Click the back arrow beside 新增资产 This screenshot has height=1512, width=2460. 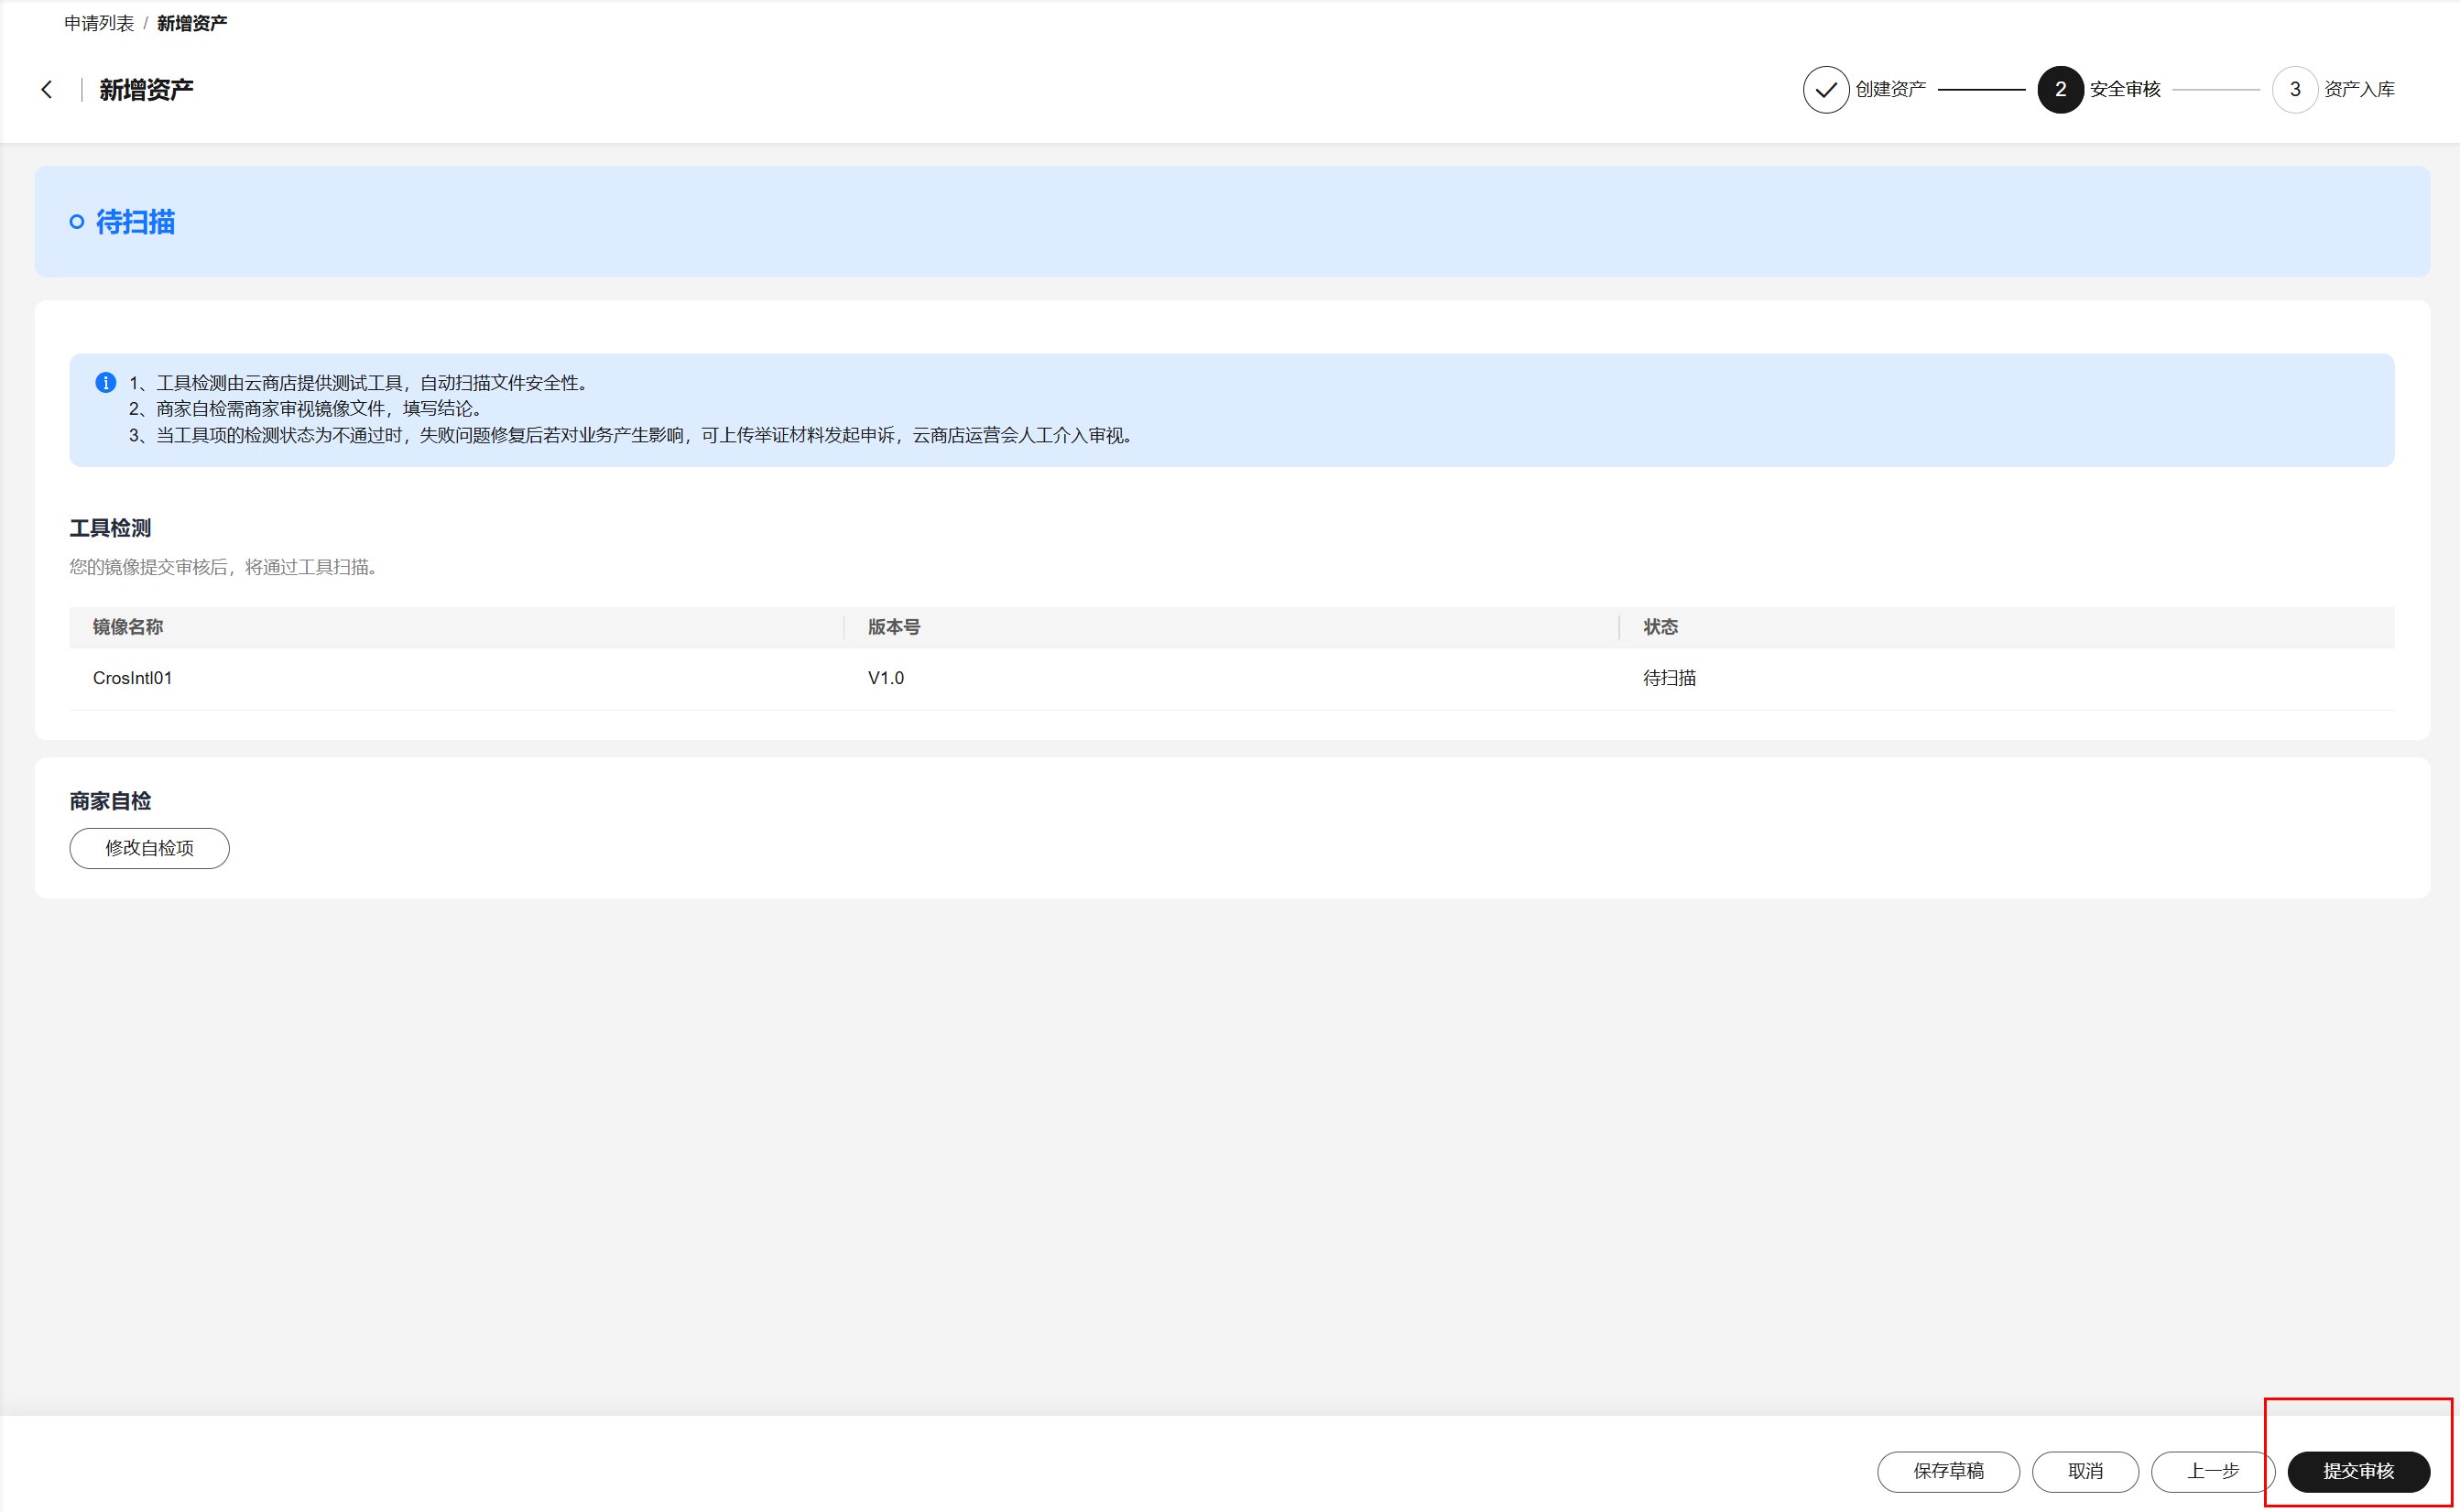pyautogui.click(x=47, y=90)
